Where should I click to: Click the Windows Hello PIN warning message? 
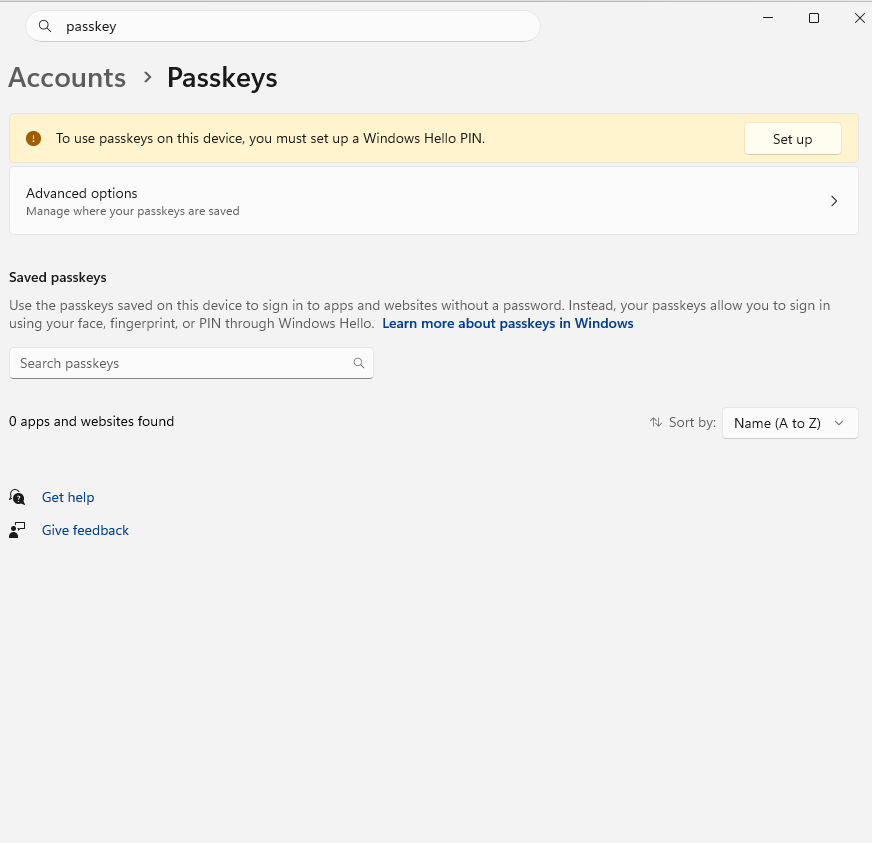coord(270,138)
